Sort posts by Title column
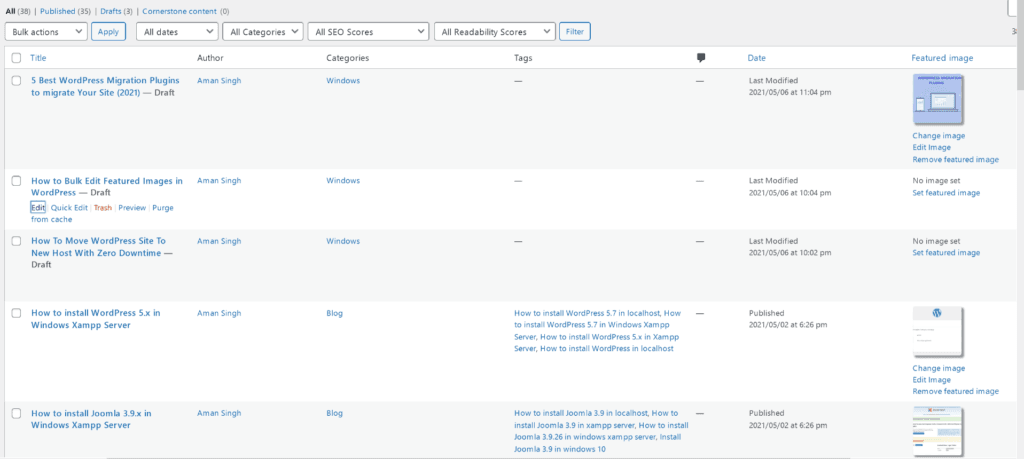 (x=39, y=58)
